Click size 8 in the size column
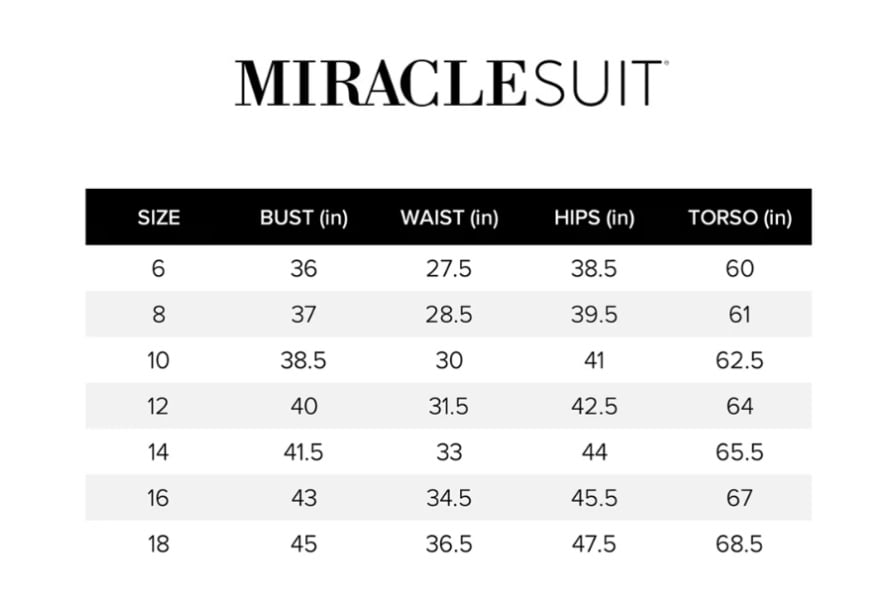This screenshot has width=887, height=592. point(158,314)
